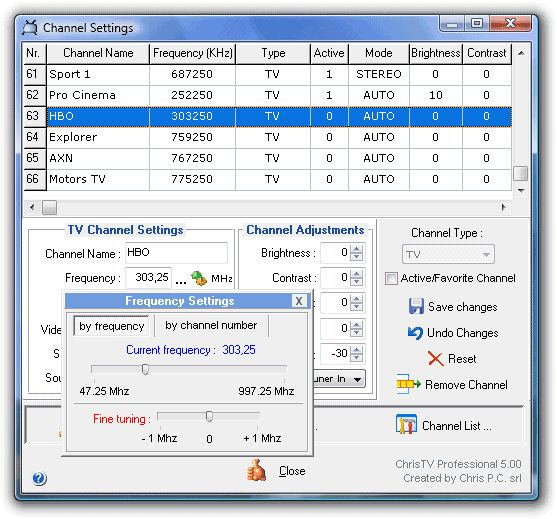557x519 pixels.
Task: Toggle the Active/Favorite Channel checkbox
Action: click(x=391, y=279)
